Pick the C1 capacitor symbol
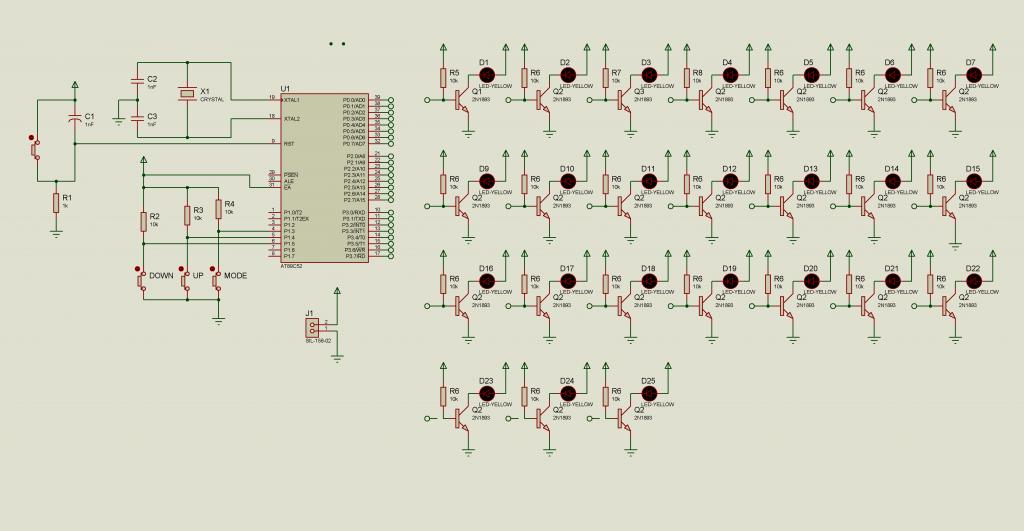 point(75,120)
